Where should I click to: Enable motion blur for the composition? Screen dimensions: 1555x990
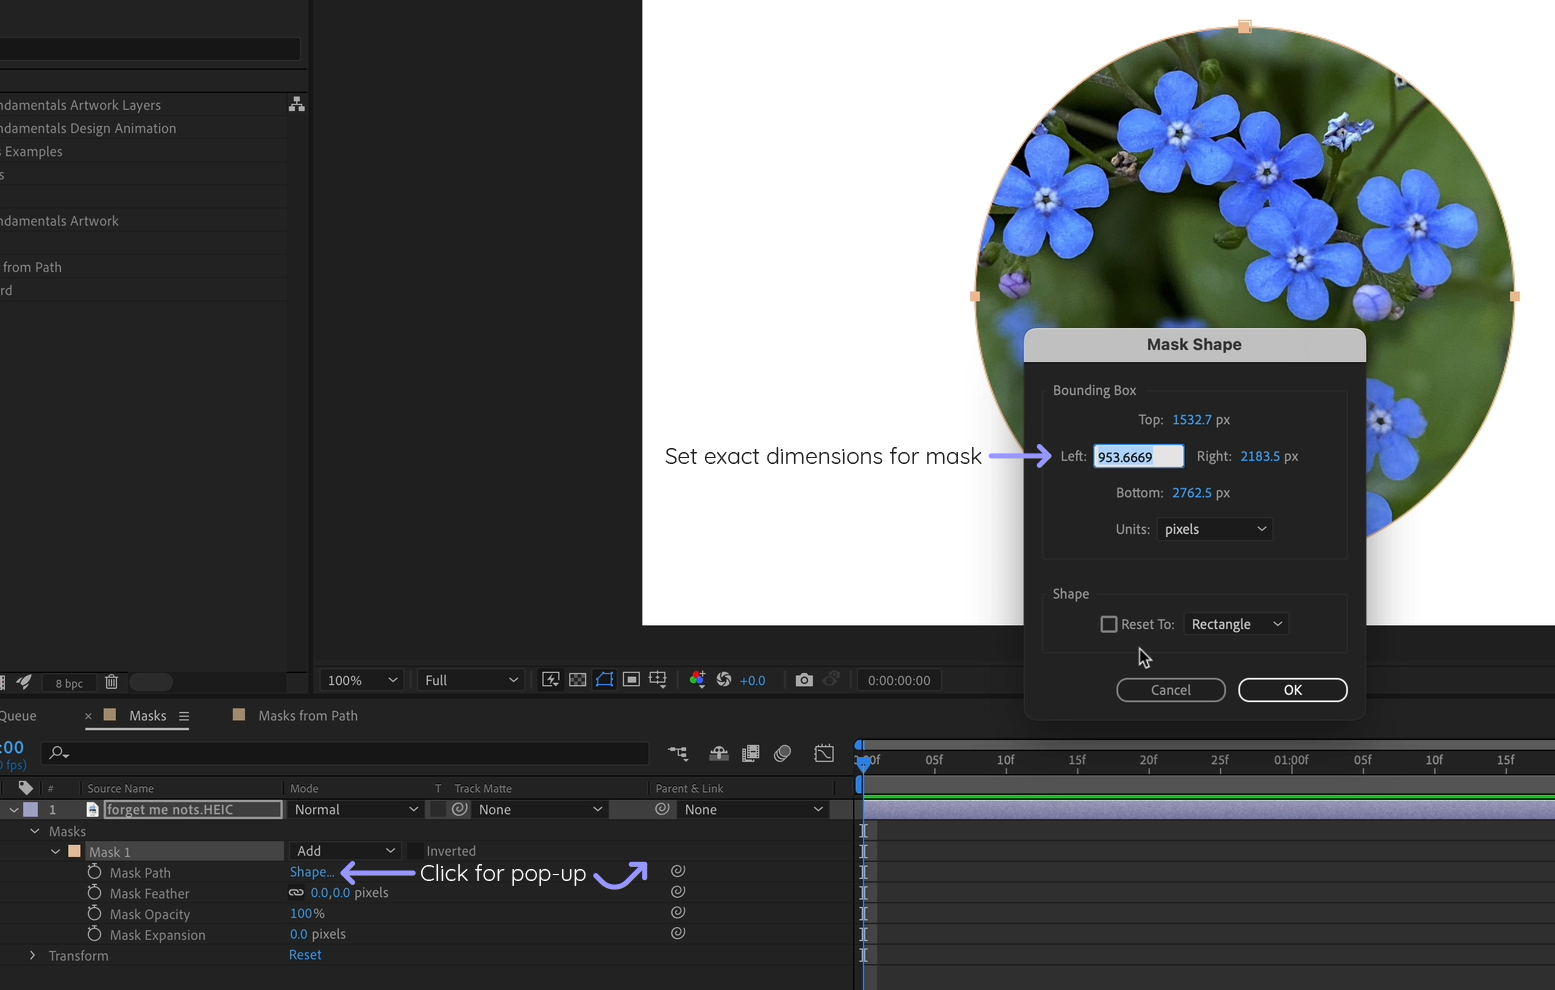pos(783,753)
